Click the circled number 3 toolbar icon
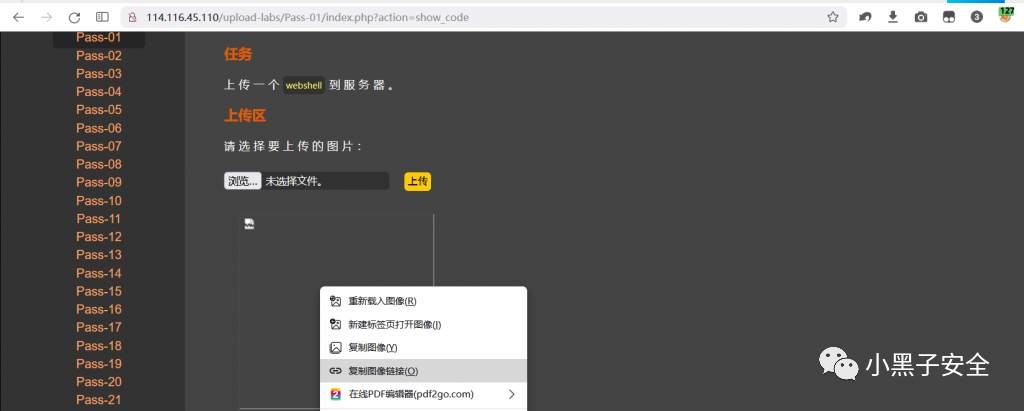Viewport: 1024px width, 411px height. [x=977, y=17]
